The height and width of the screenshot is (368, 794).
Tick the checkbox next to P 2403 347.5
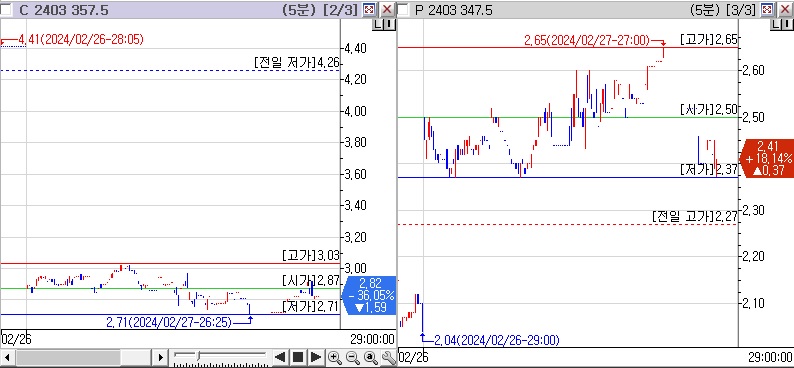403,9
